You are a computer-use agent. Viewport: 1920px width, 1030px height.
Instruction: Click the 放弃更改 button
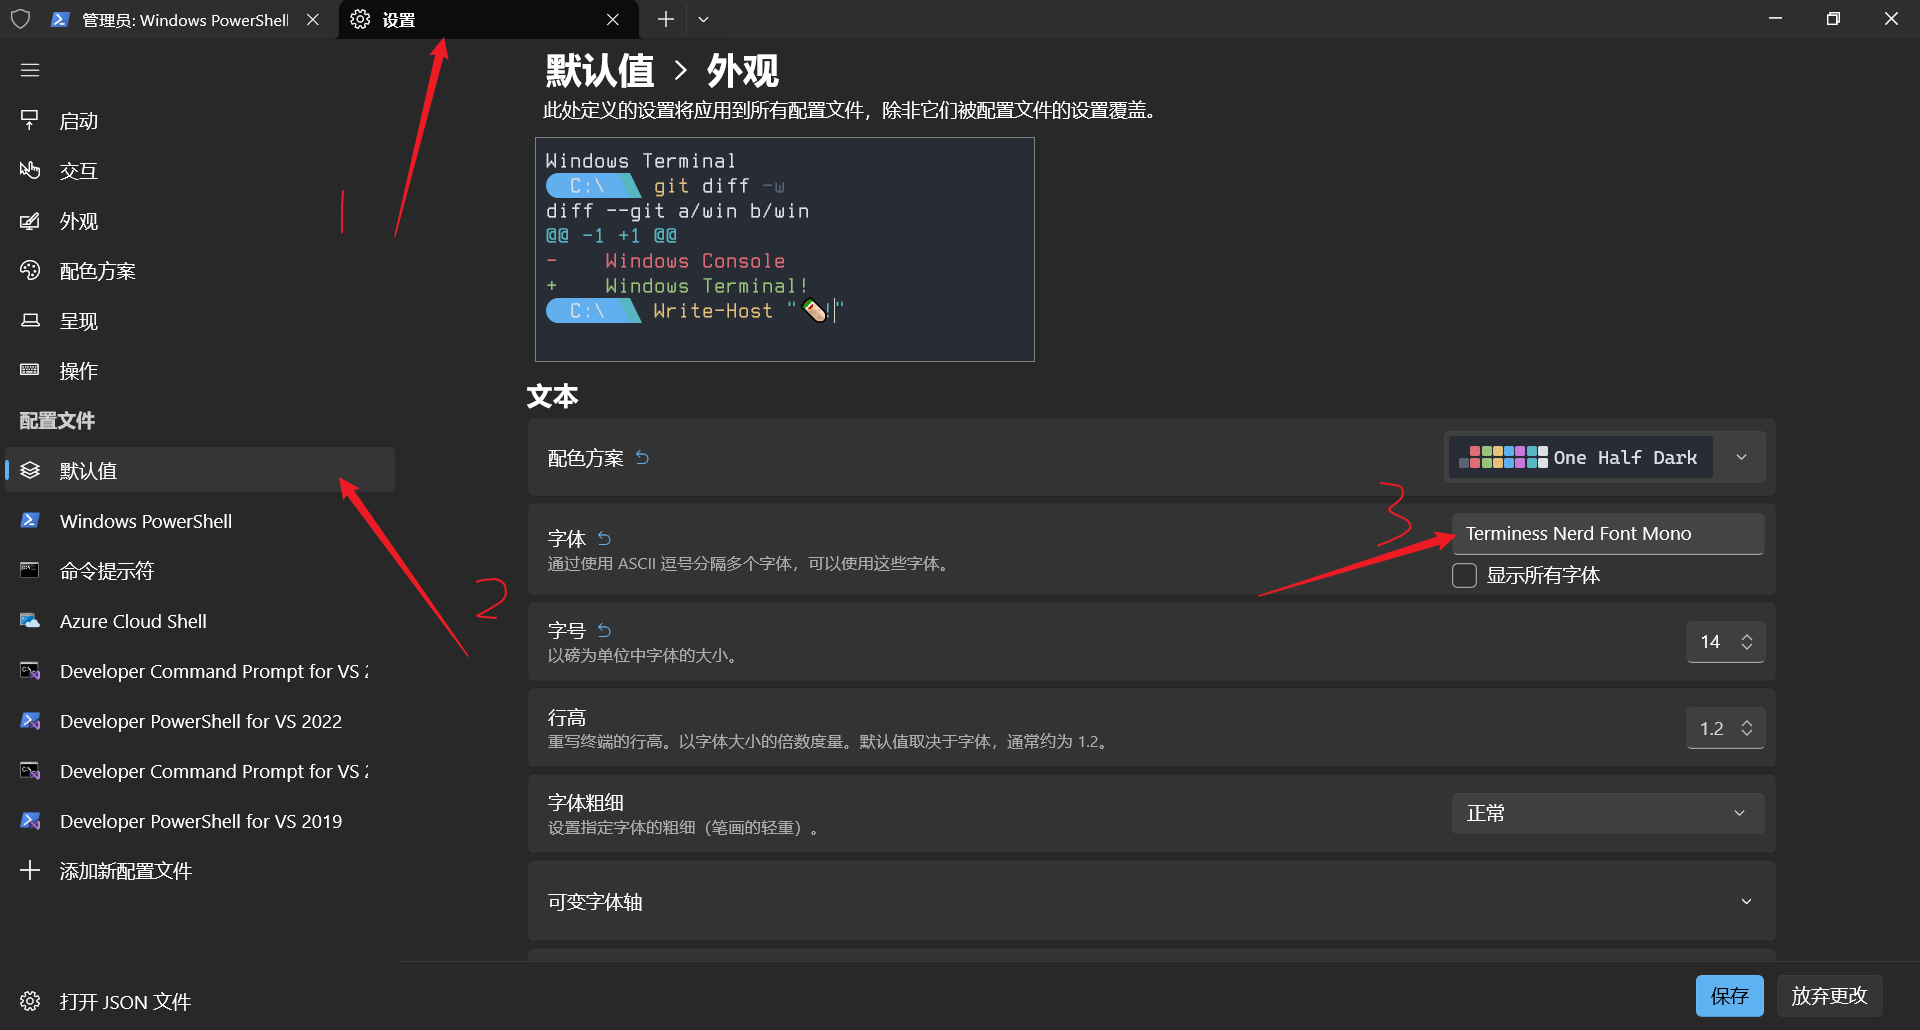[x=1829, y=996]
